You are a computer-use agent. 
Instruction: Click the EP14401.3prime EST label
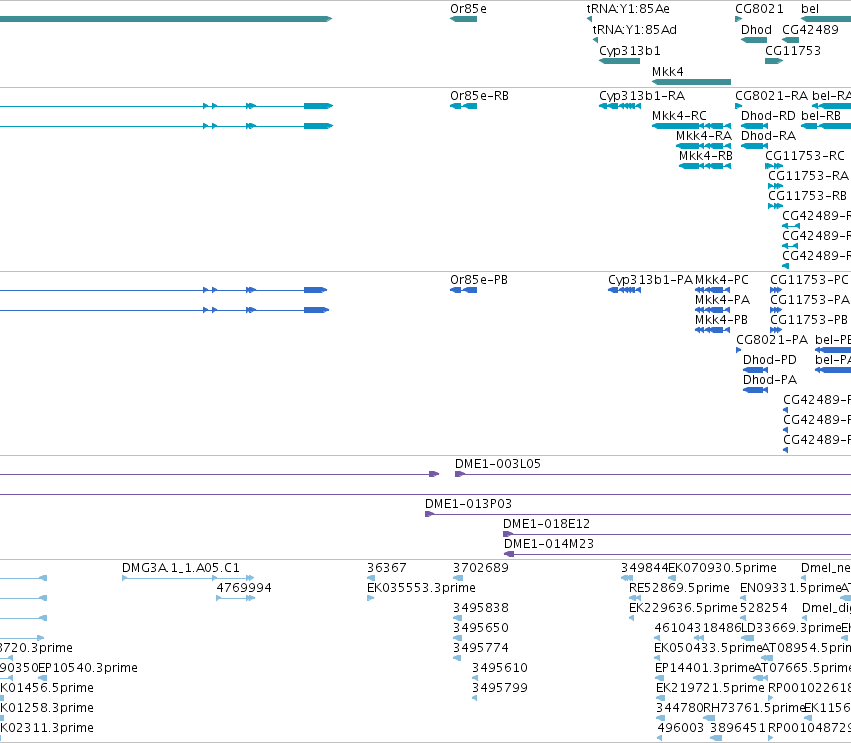(x=704, y=668)
